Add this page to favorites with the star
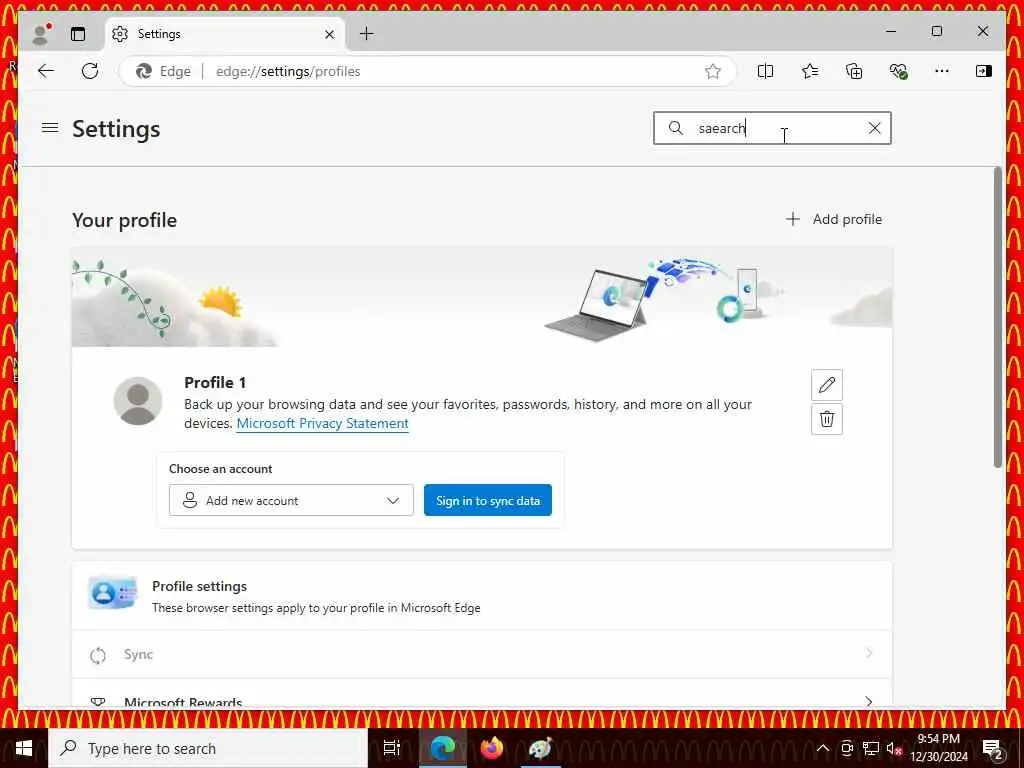1024x768 pixels. [x=712, y=71]
